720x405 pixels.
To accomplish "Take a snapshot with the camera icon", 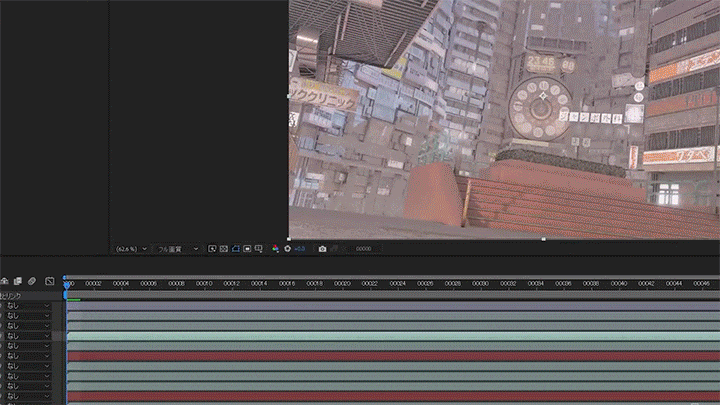I will [322, 248].
